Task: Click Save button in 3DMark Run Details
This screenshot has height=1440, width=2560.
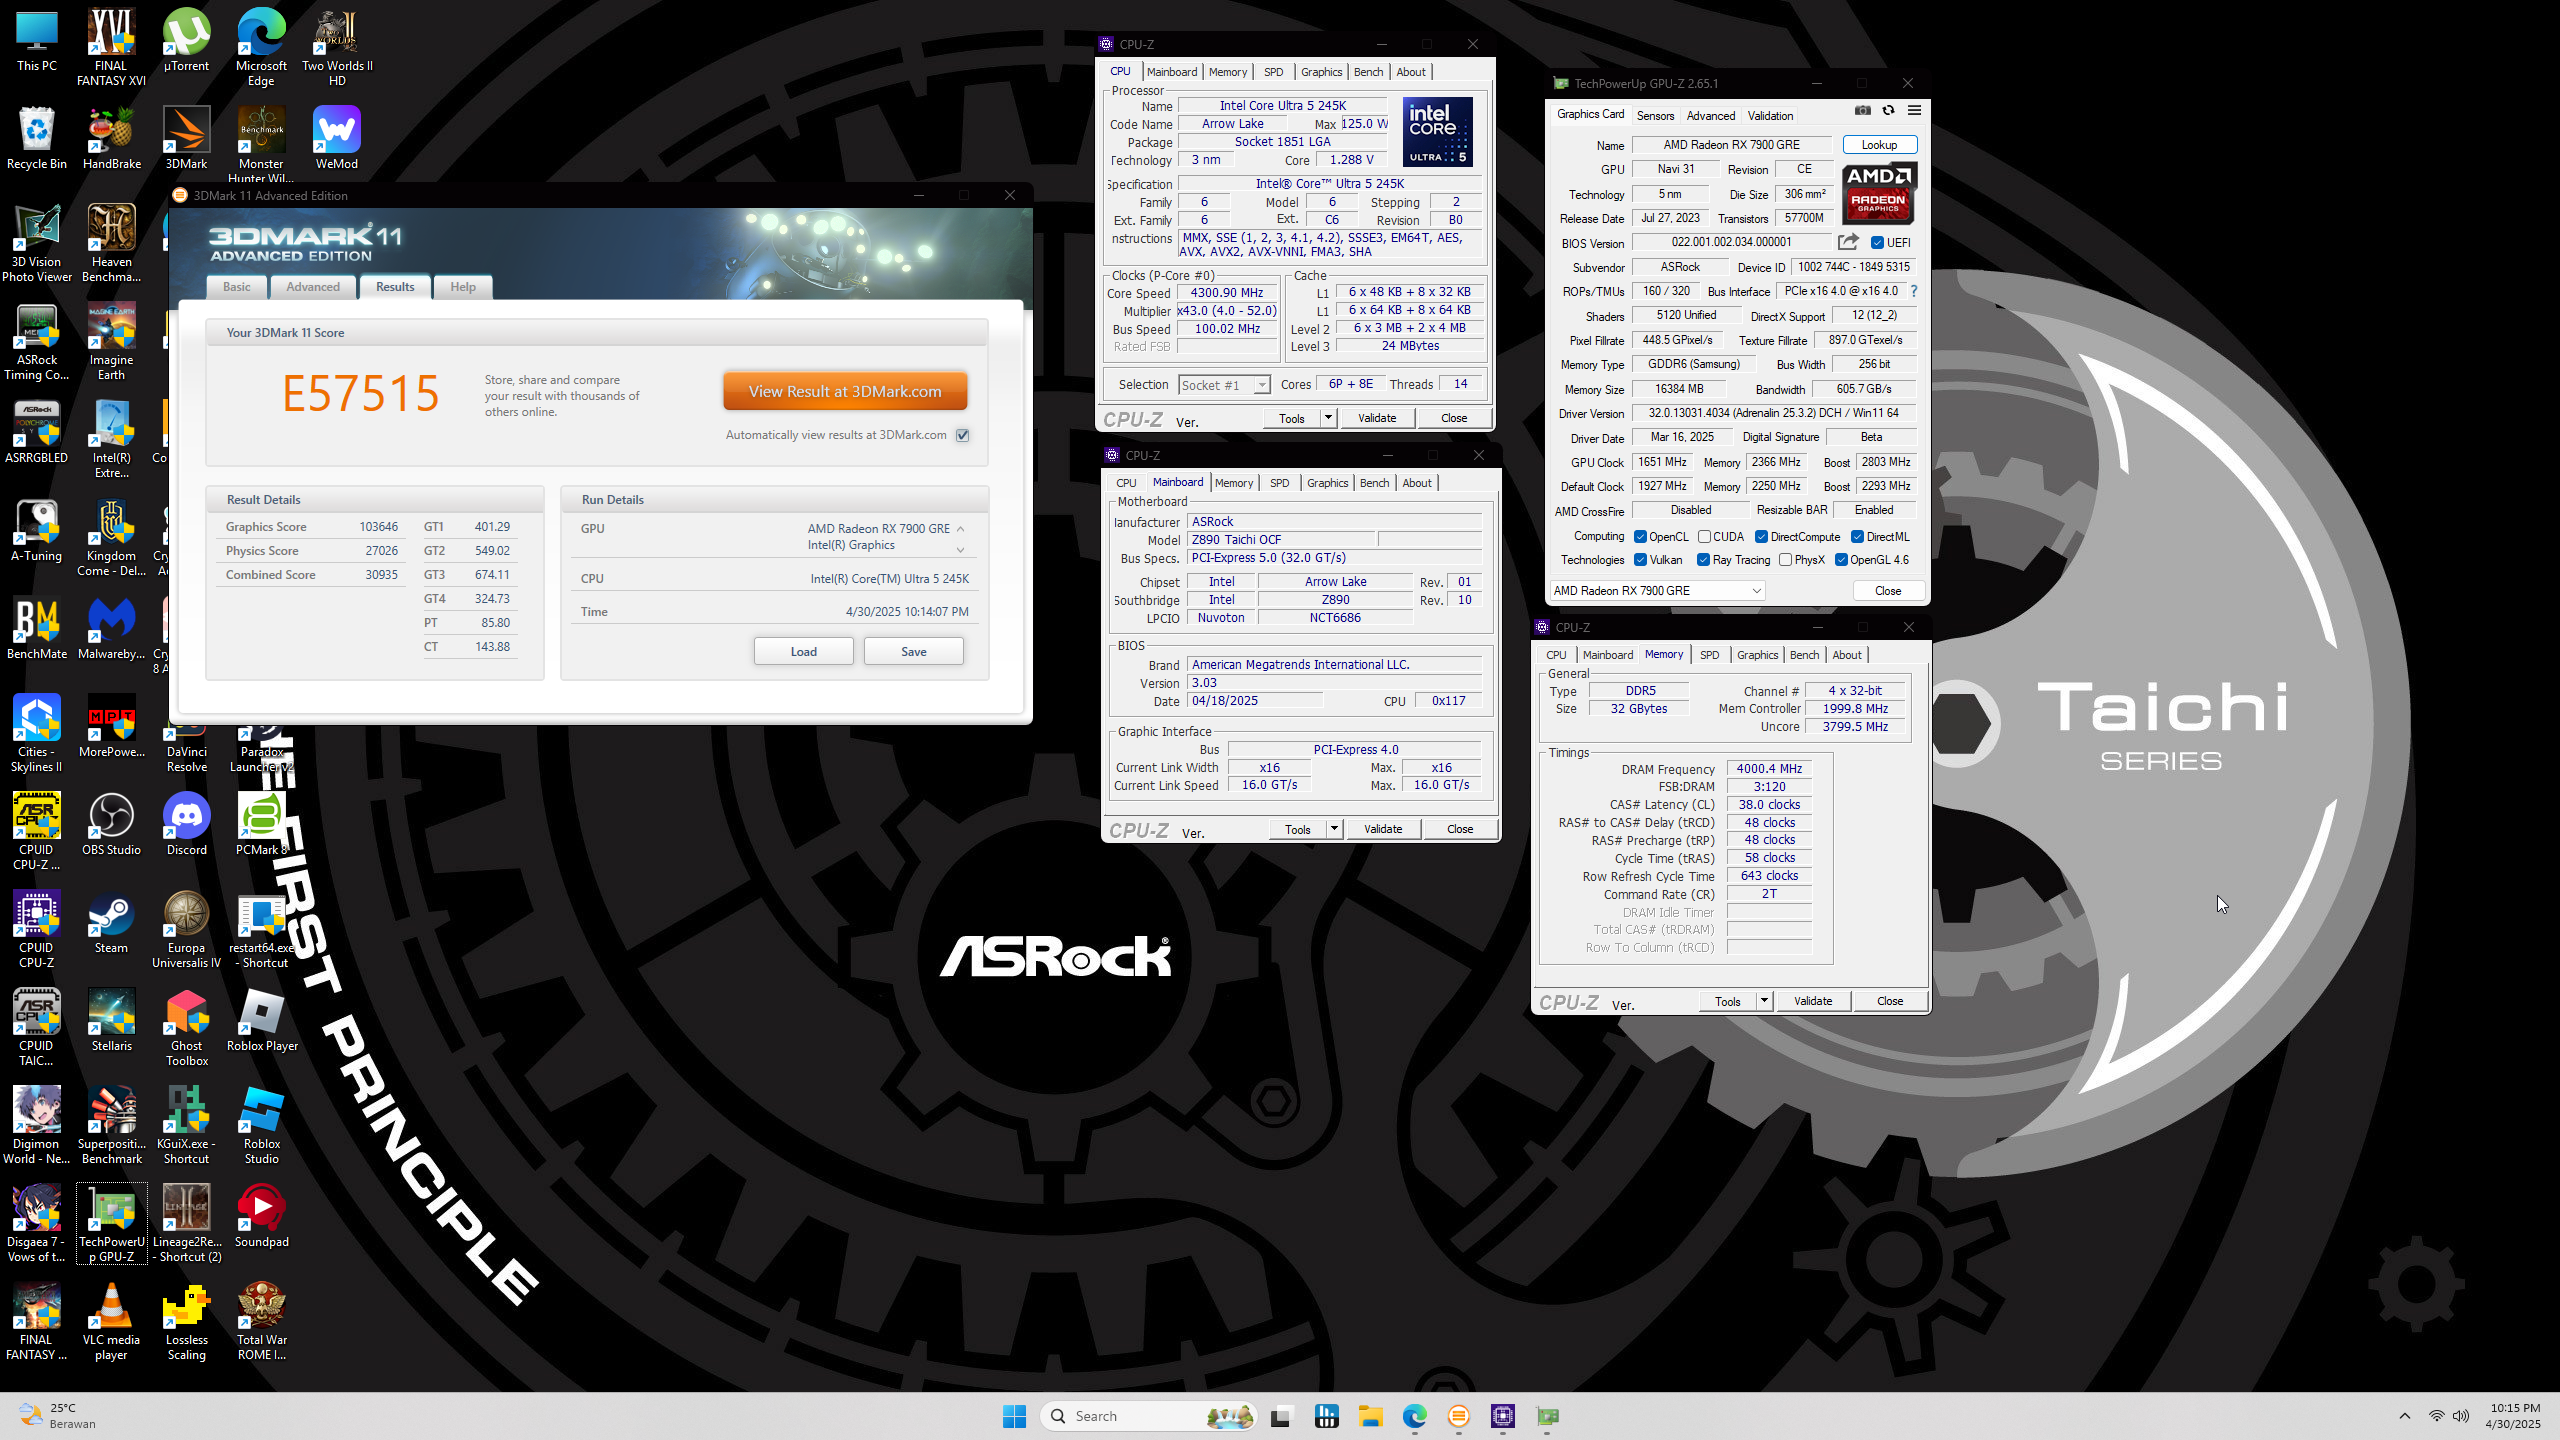Action: tap(913, 652)
